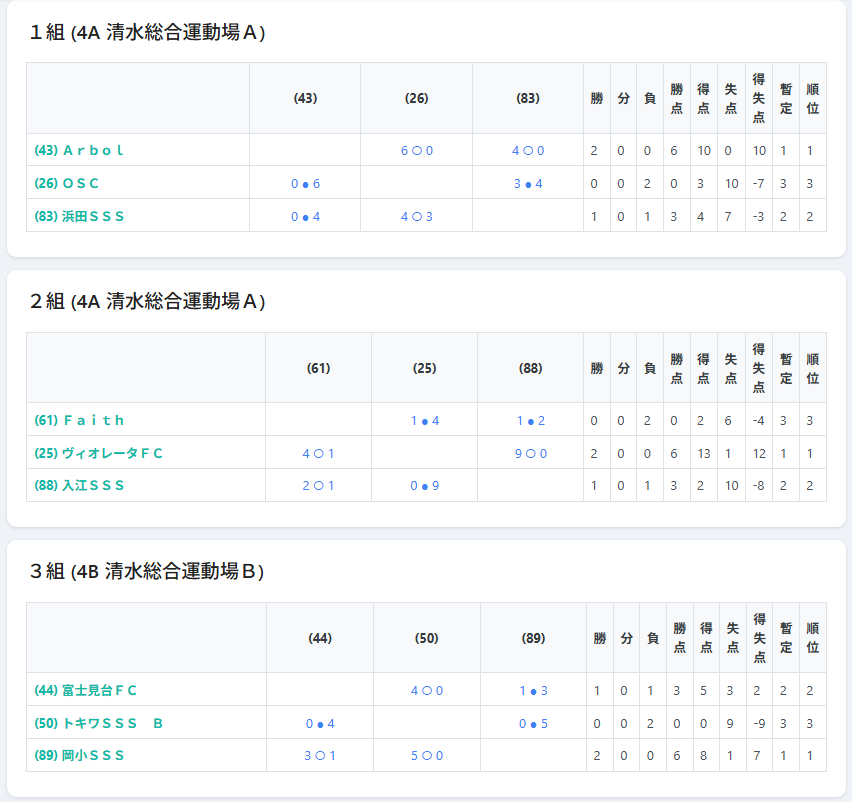Click the 6 ○ 0 score in Ａｒｂｏｌ row
The width and height of the screenshot is (852, 802).
(416, 150)
